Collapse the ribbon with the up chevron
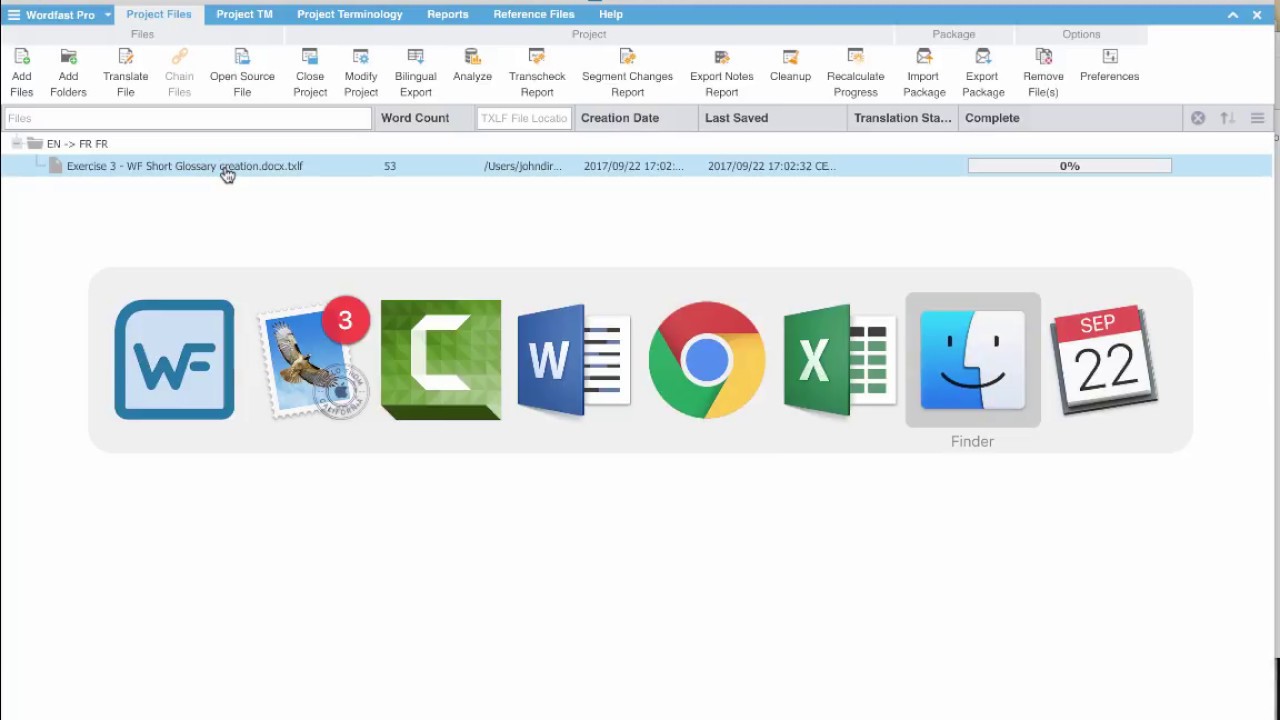 (1233, 15)
